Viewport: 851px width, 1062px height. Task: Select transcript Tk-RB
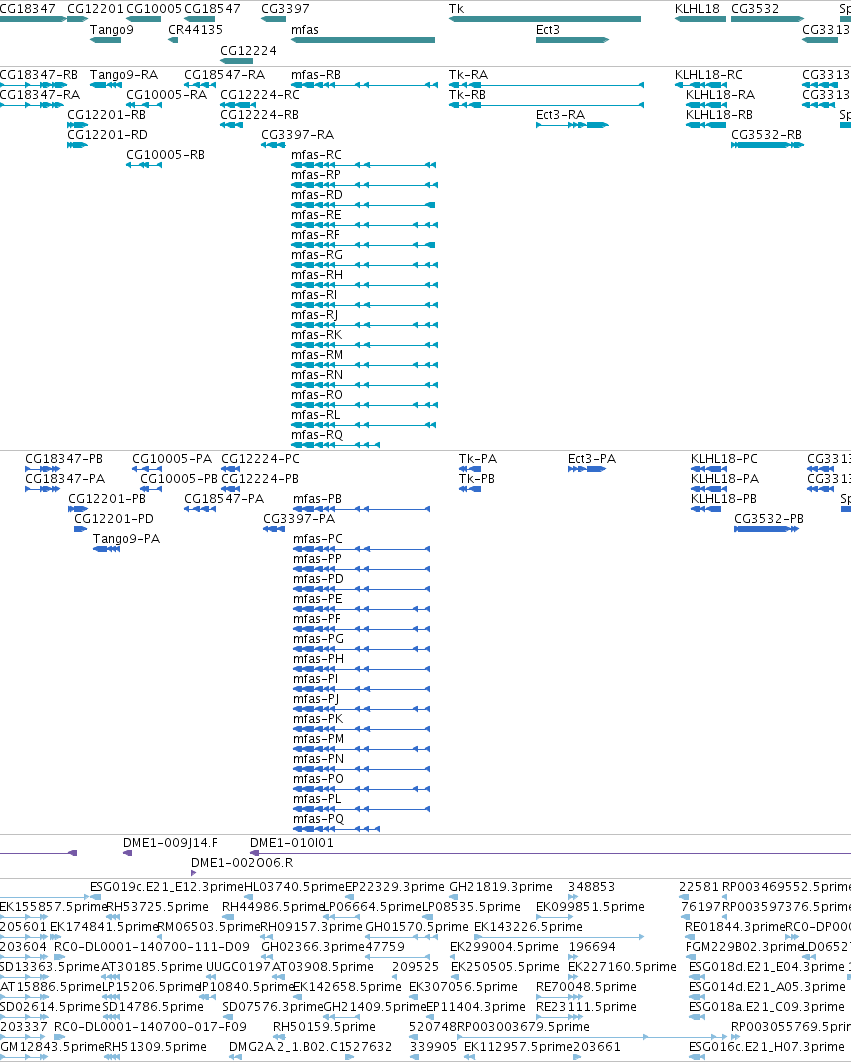(468, 95)
